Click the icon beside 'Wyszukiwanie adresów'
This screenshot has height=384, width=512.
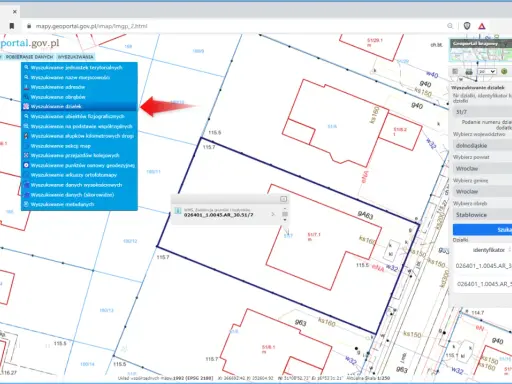tap(26, 87)
